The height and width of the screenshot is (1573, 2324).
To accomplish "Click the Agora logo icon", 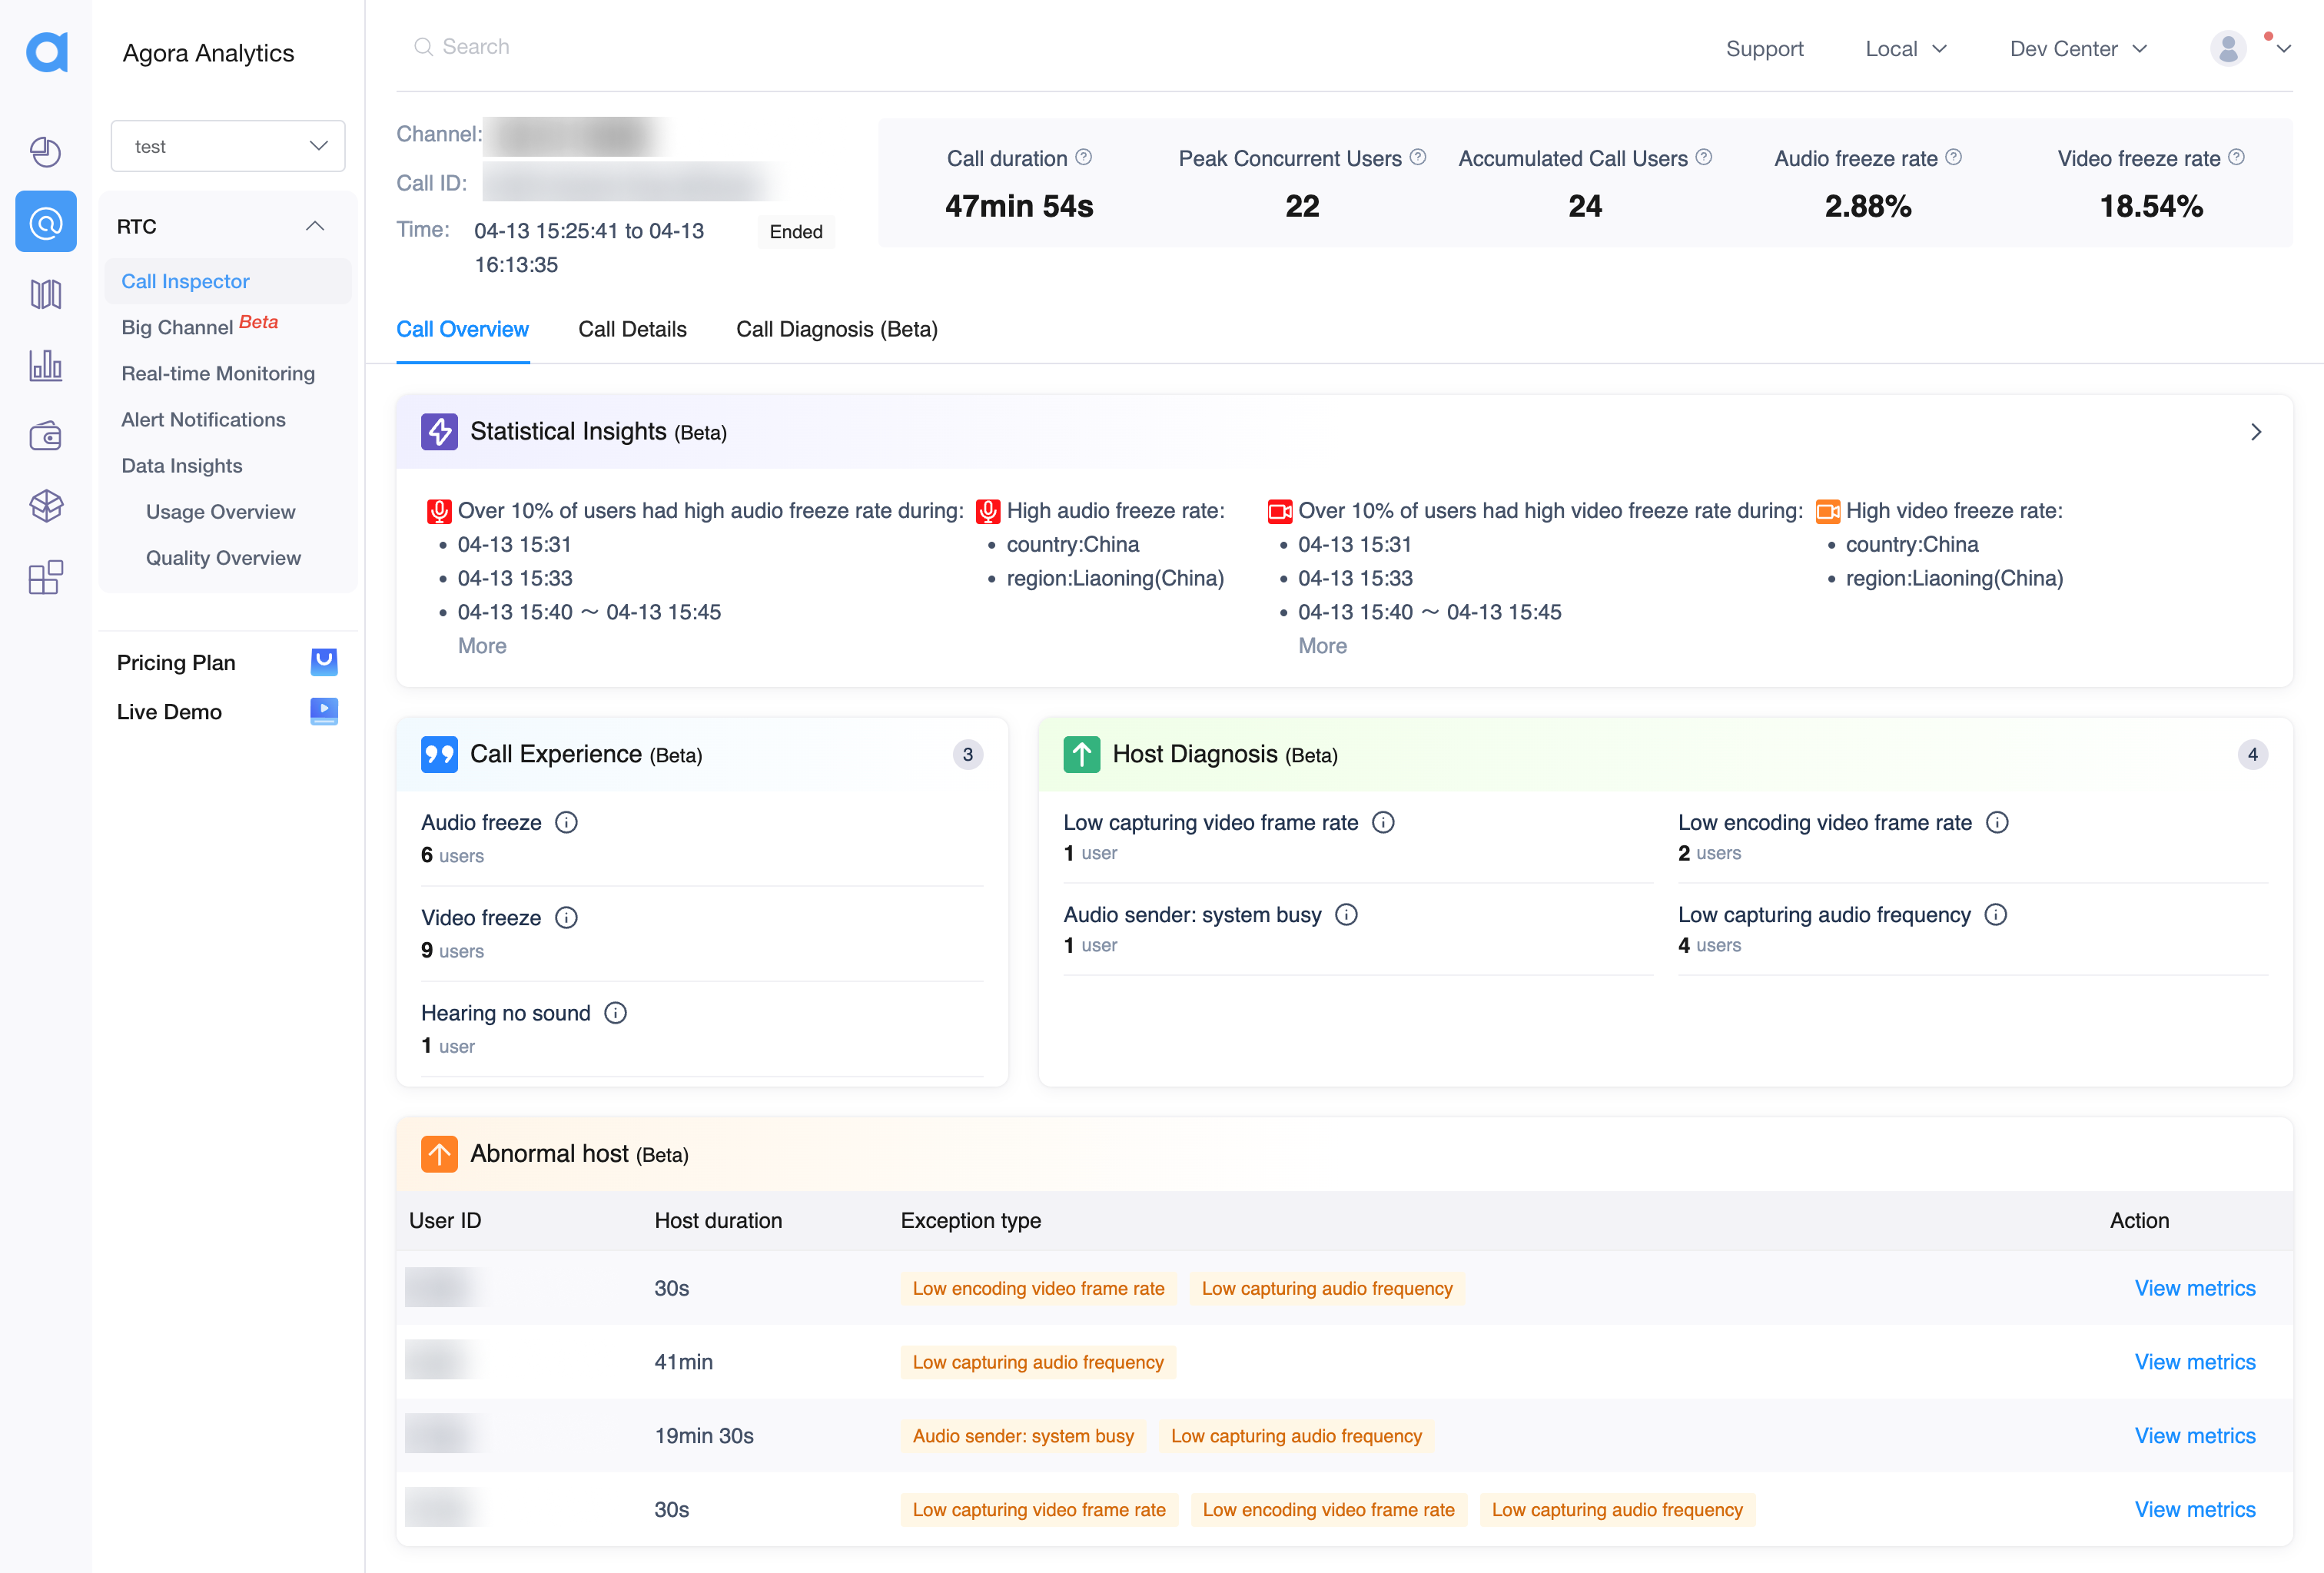I will tap(46, 52).
